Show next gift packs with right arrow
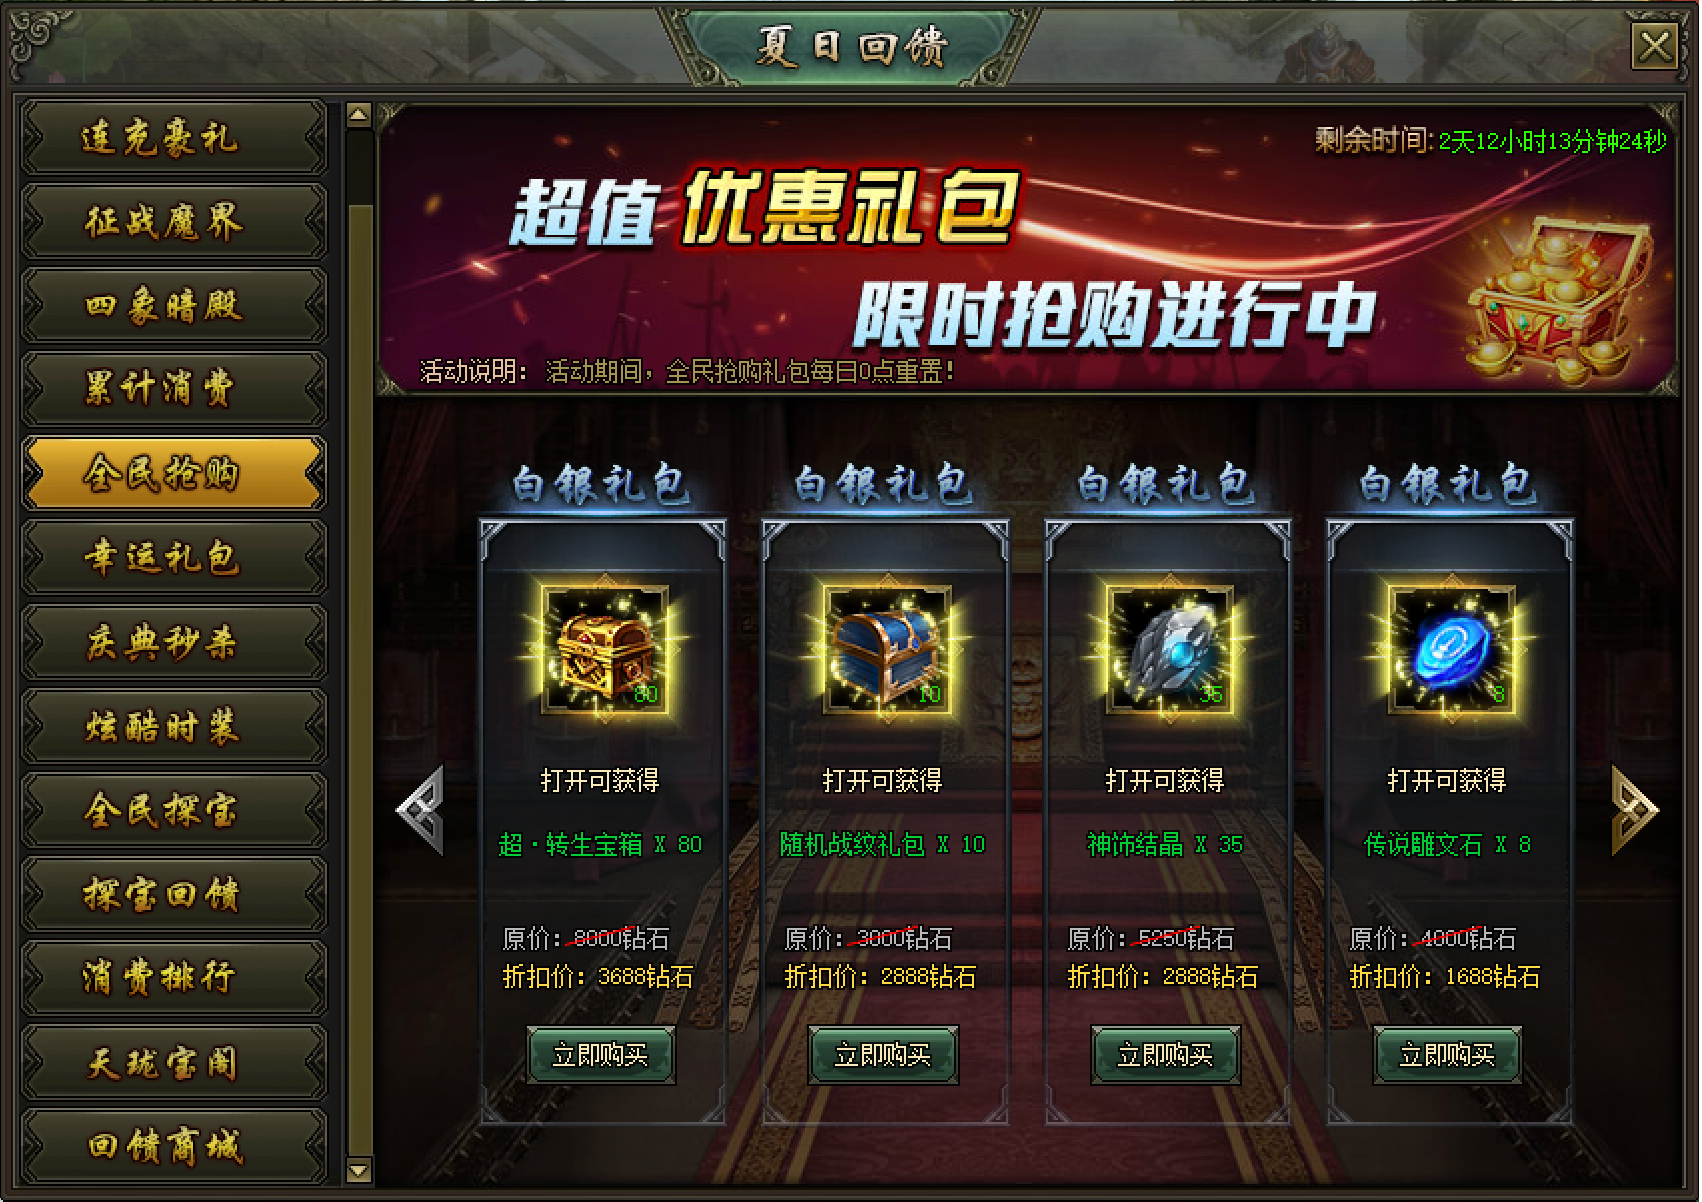 point(1635,810)
